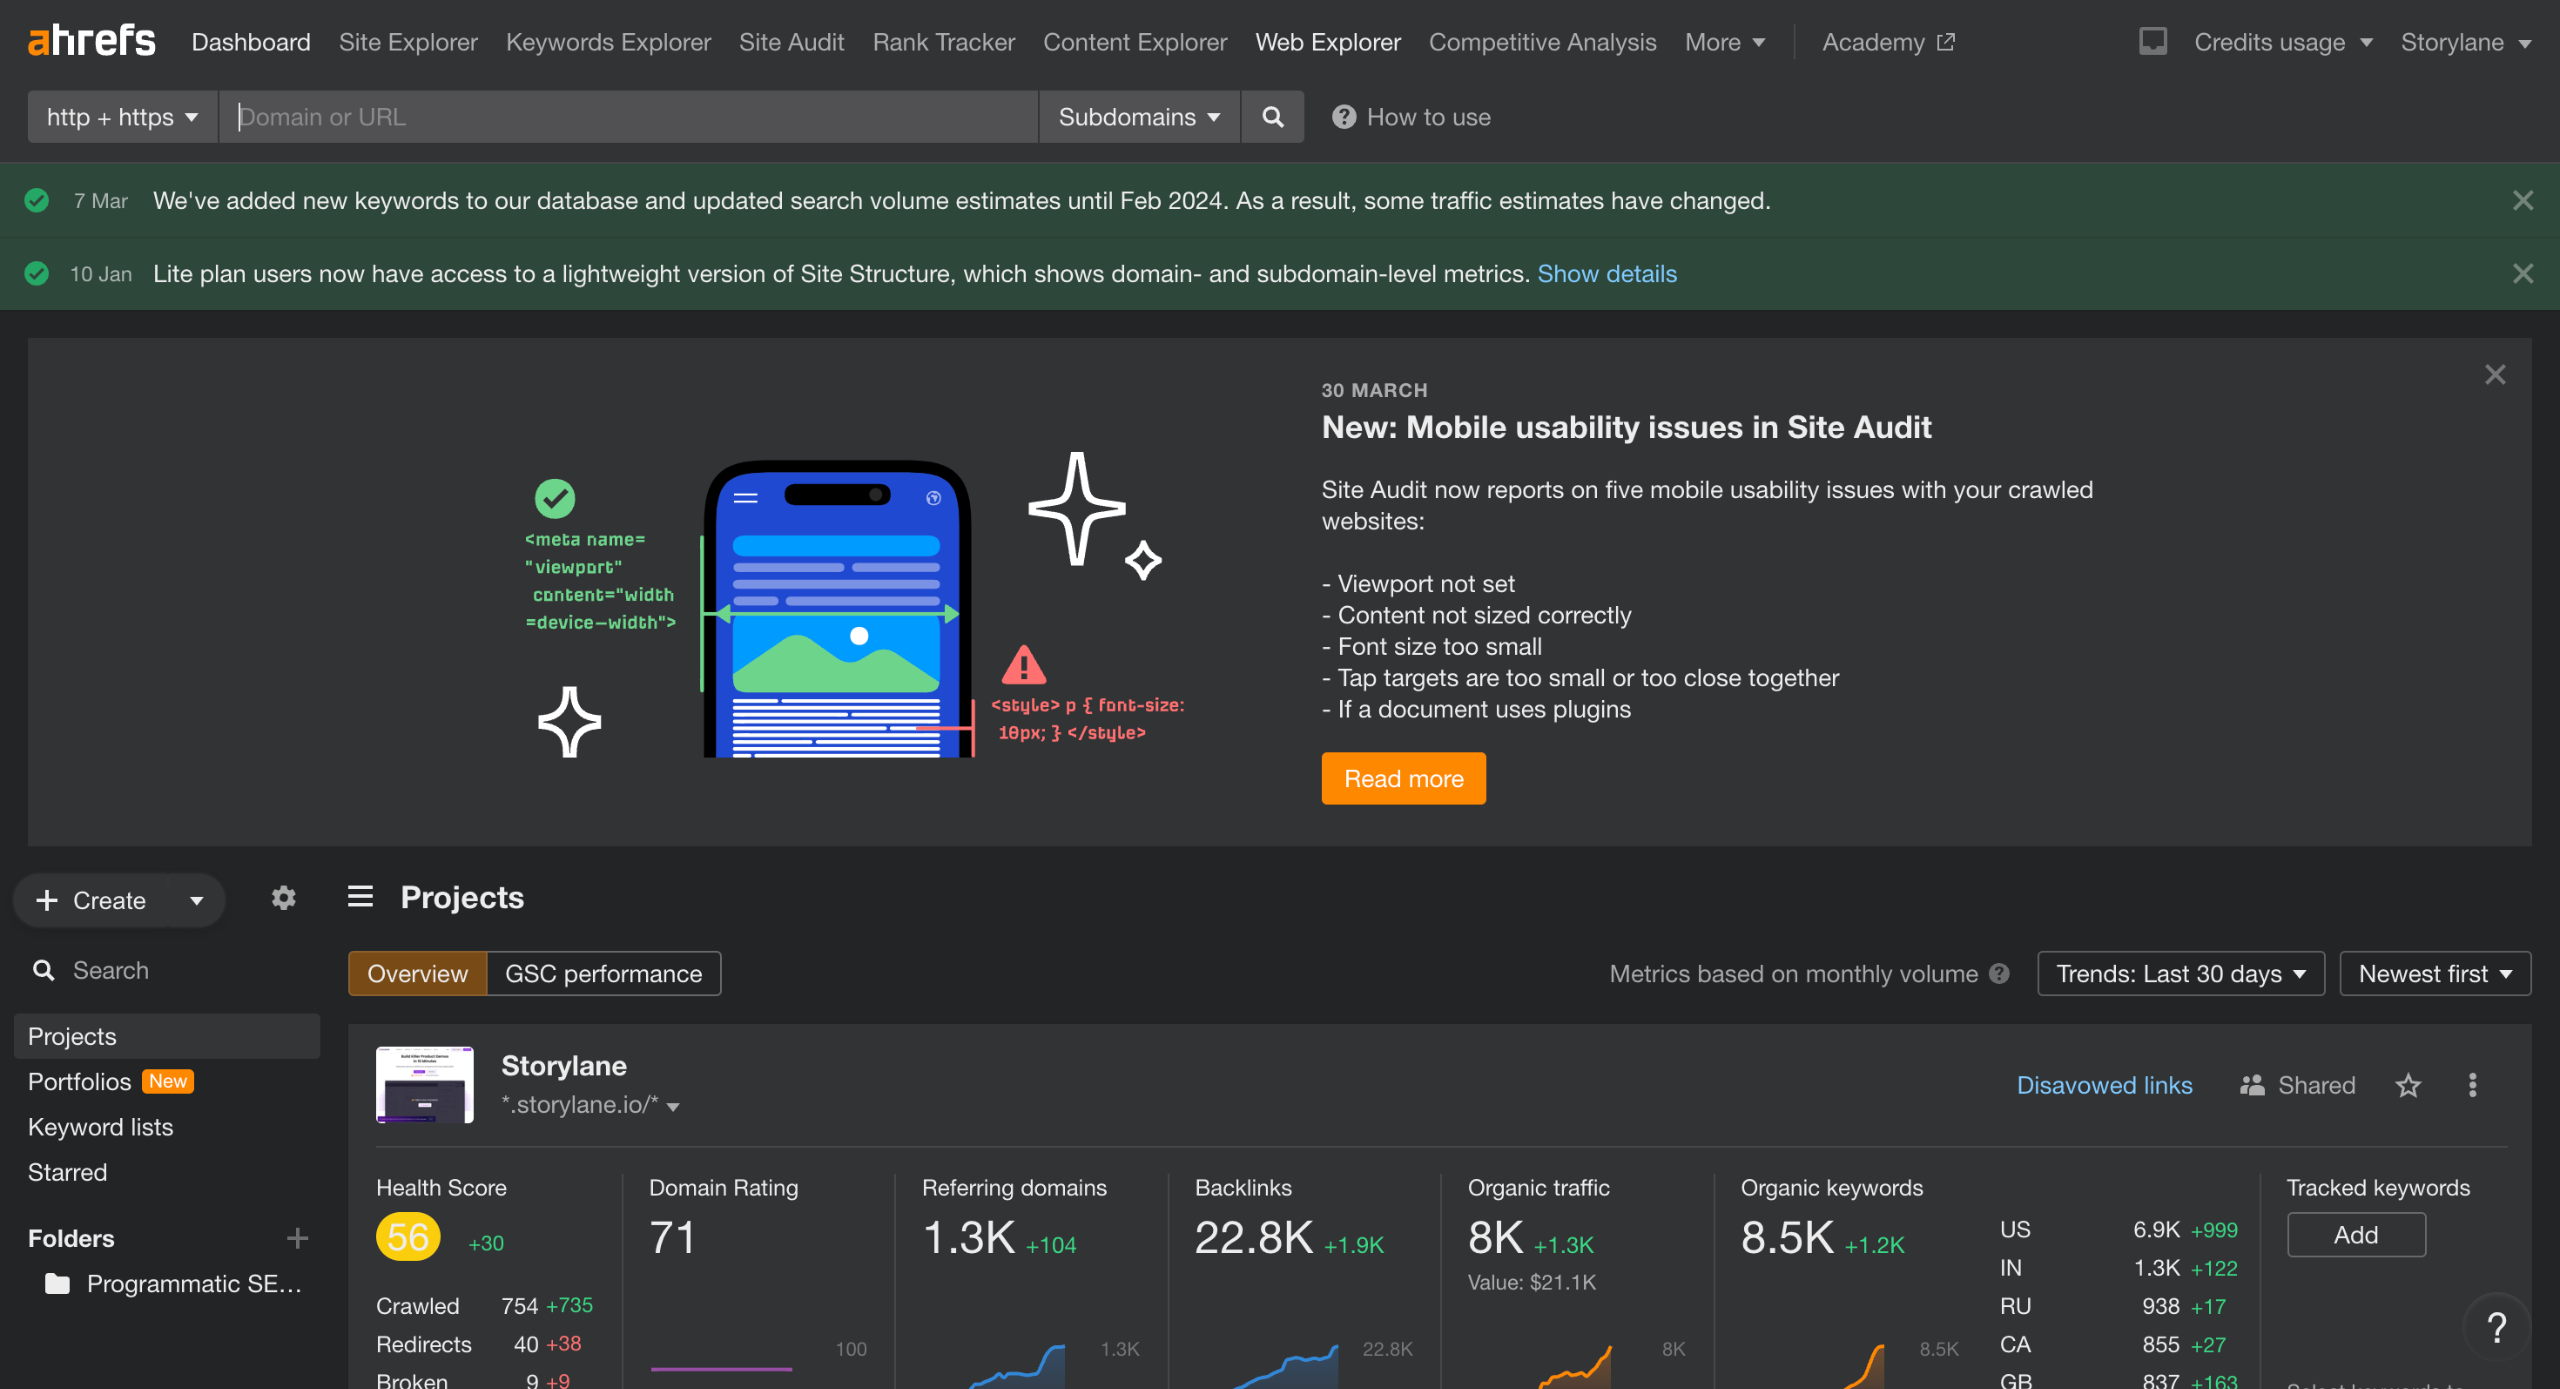Click the Shared people icon
The height and width of the screenshot is (1389, 2560).
[2252, 1085]
